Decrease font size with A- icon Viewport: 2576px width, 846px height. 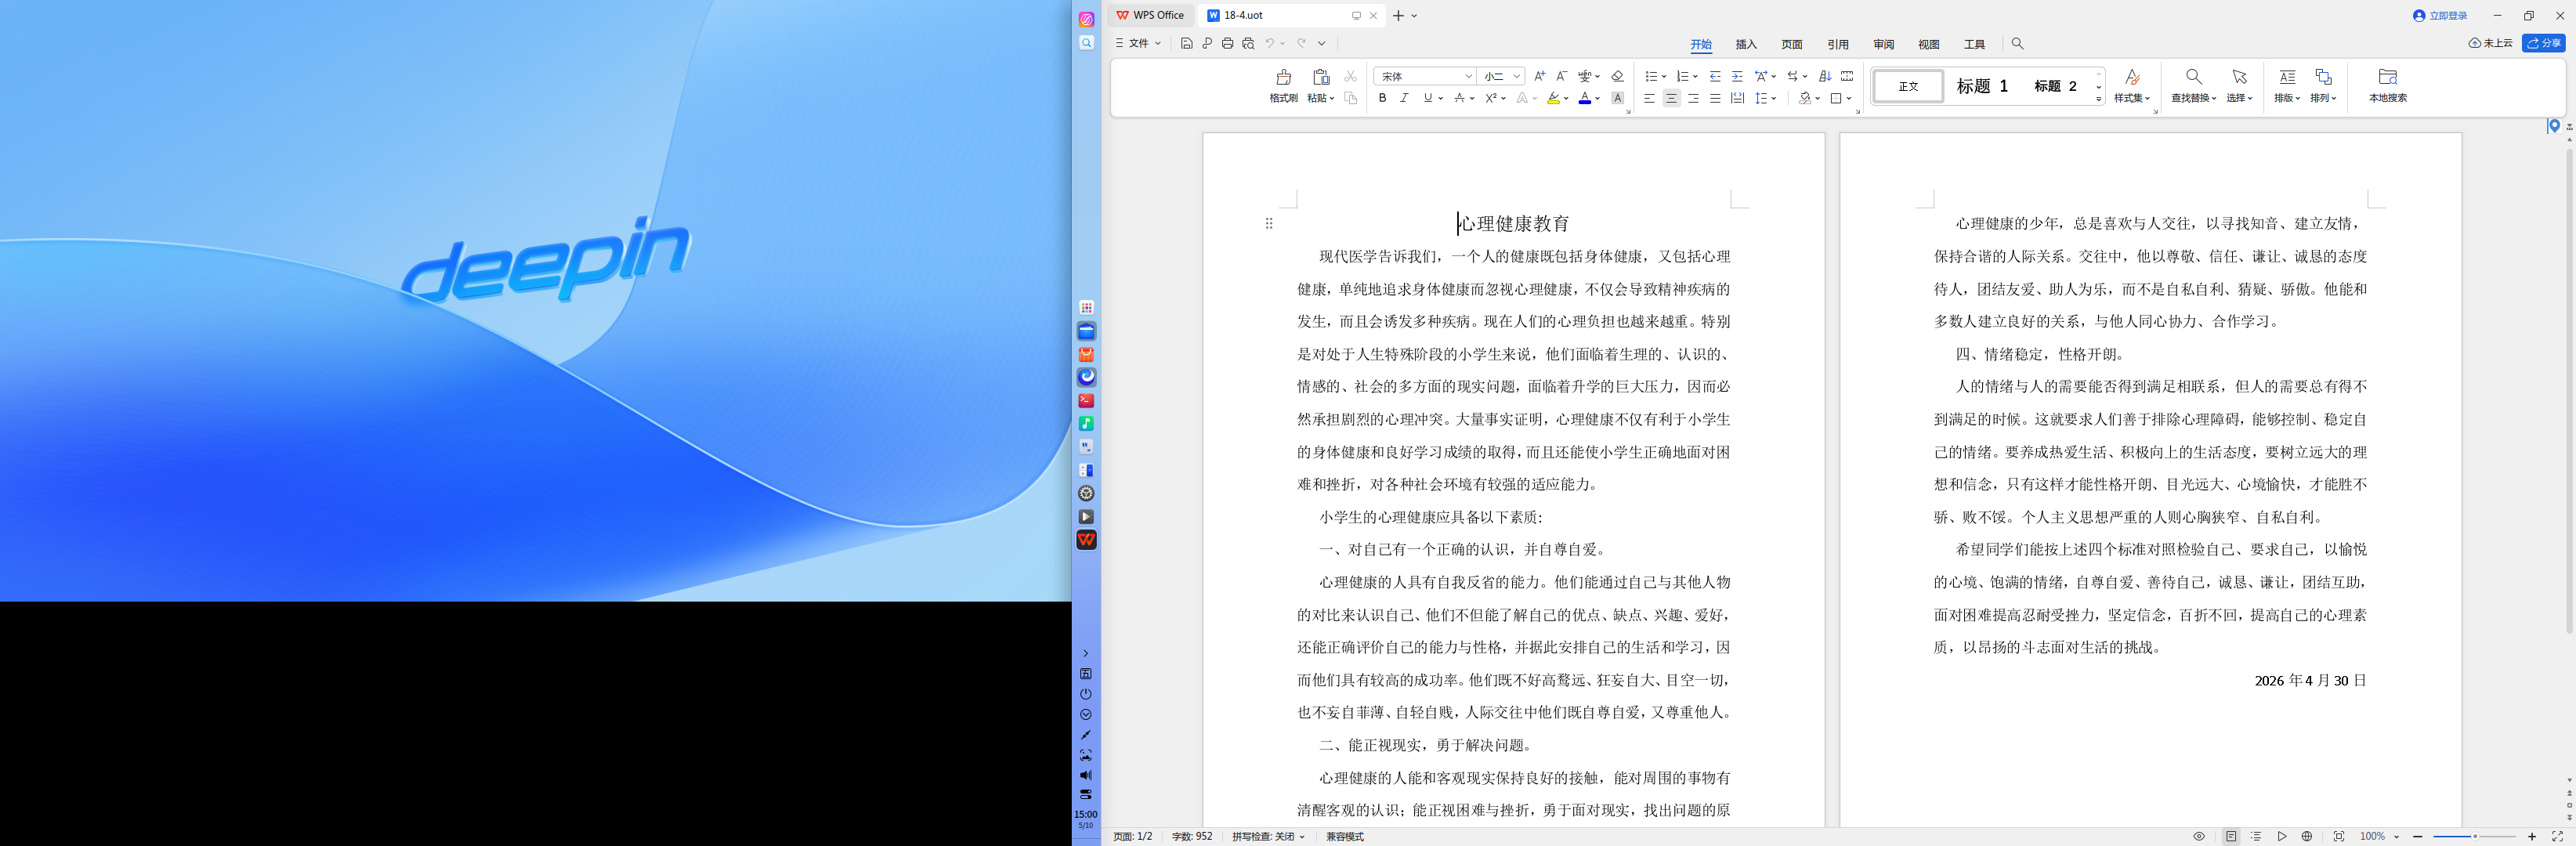pyautogui.click(x=1561, y=76)
